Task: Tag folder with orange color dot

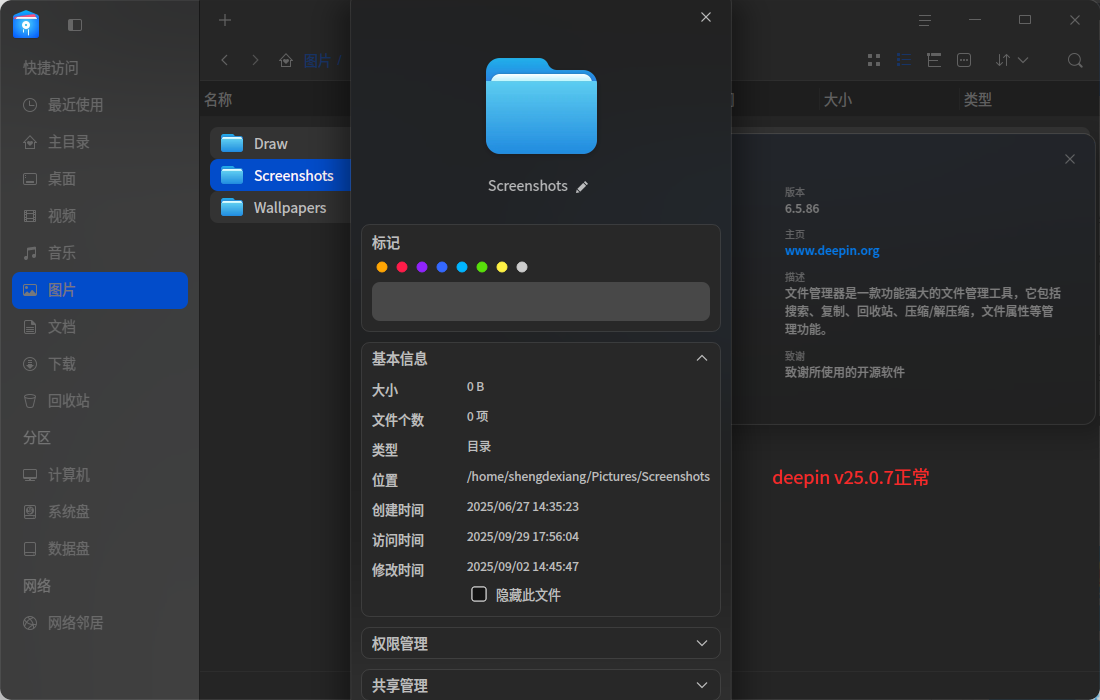Action: coord(382,267)
